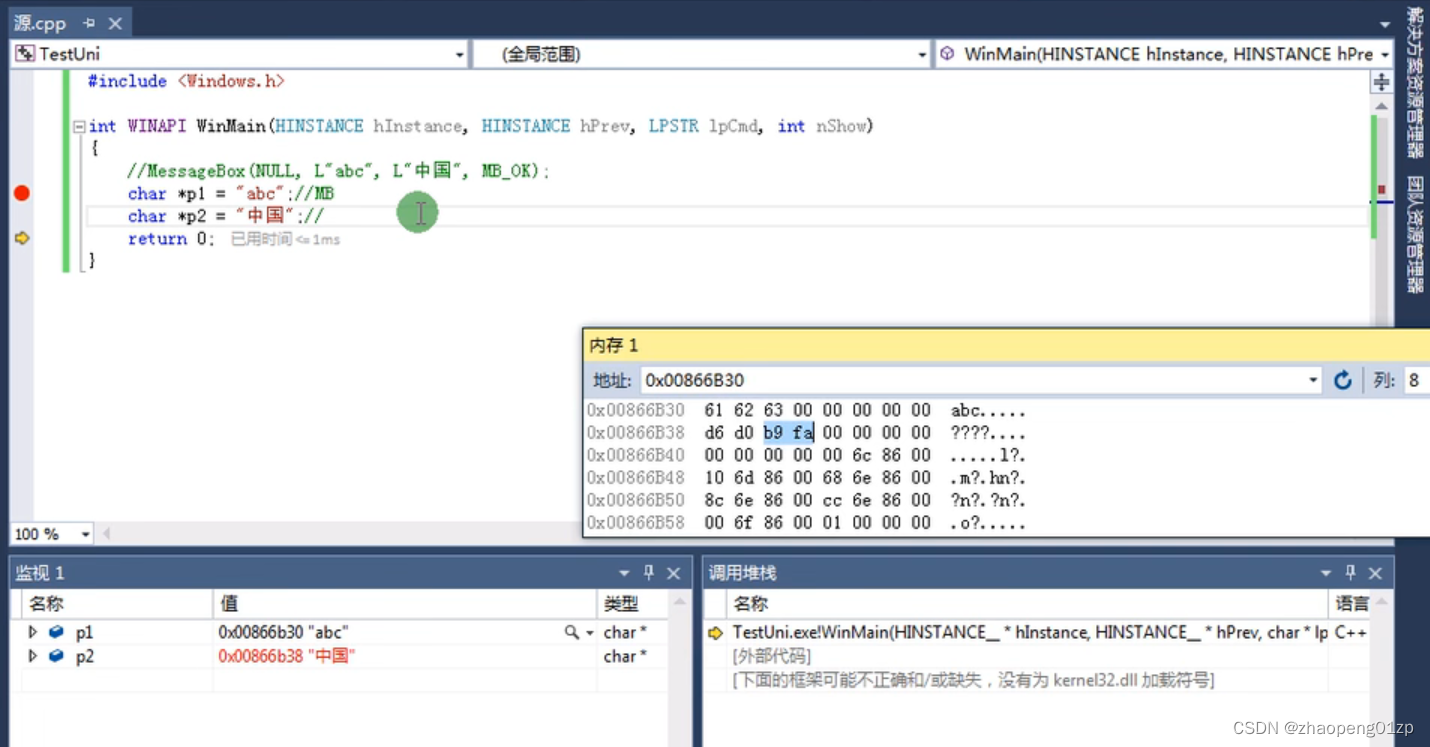Screen dimensions: 1430x747
Task: Open the p1 text visualizer magnifier
Action: pos(571,632)
